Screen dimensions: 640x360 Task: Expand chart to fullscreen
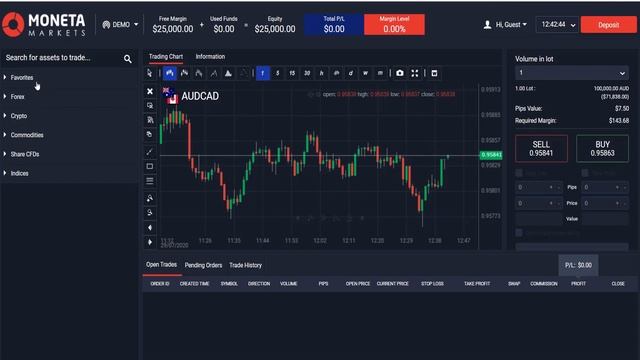point(415,73)
